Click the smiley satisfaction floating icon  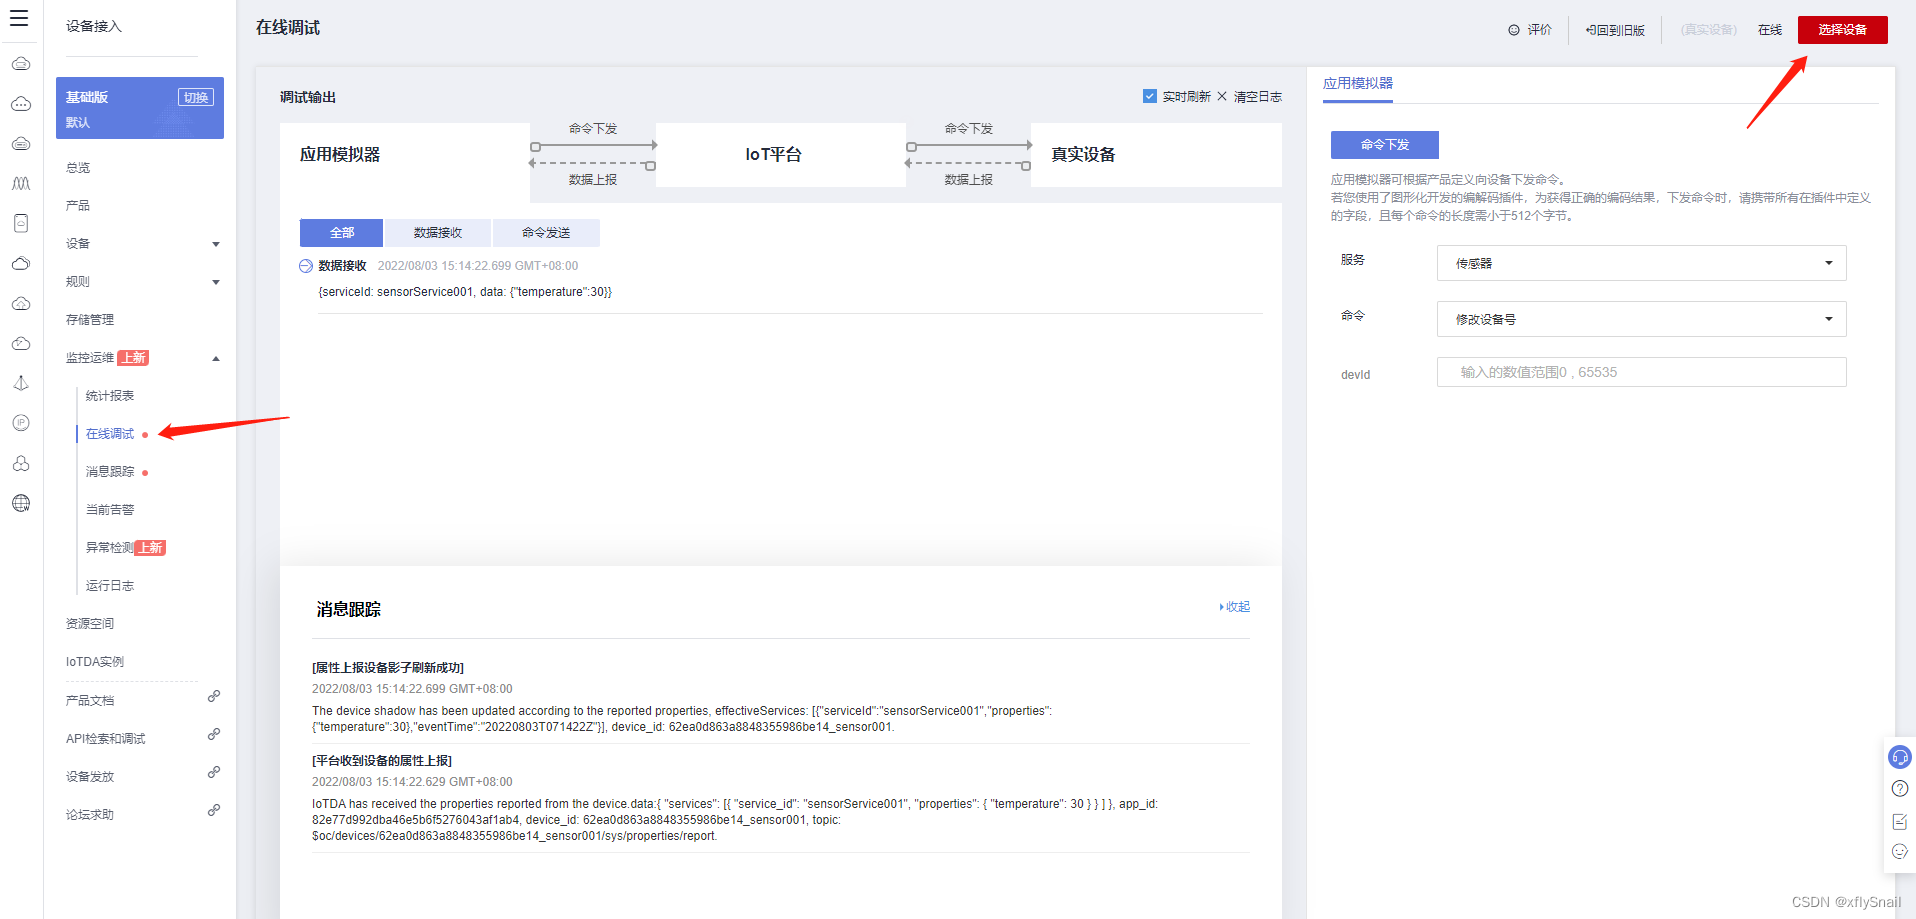point(1900,852)
